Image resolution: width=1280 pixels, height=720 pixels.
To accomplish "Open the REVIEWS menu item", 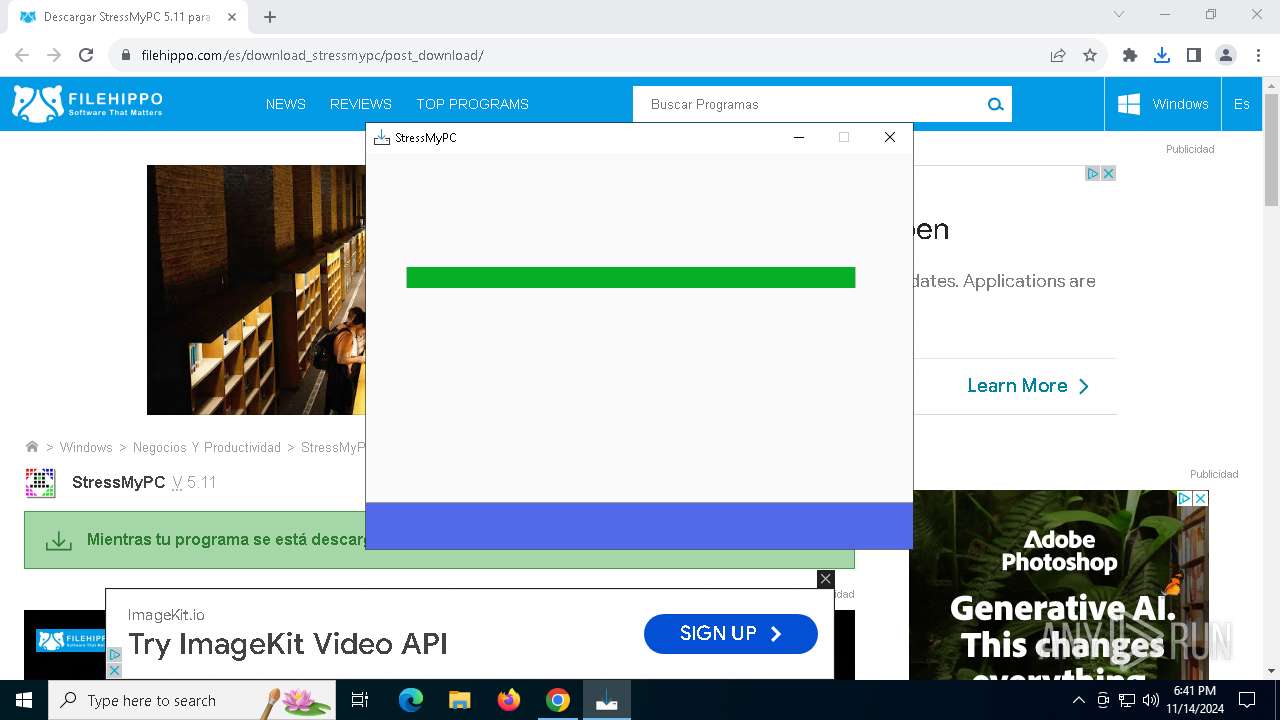I will [x=361, y=104].
